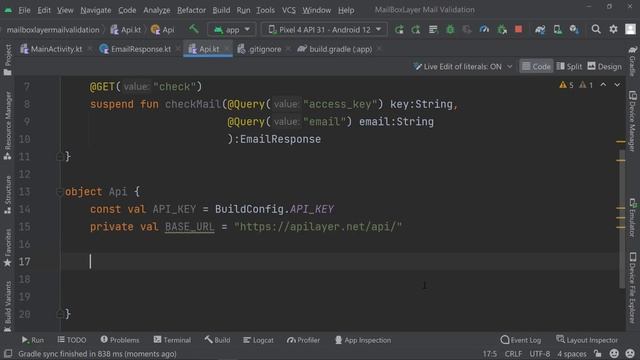Open the Device Manager toolbar icon
Screen dimensions: 640x360
click(x=557, y=29)
